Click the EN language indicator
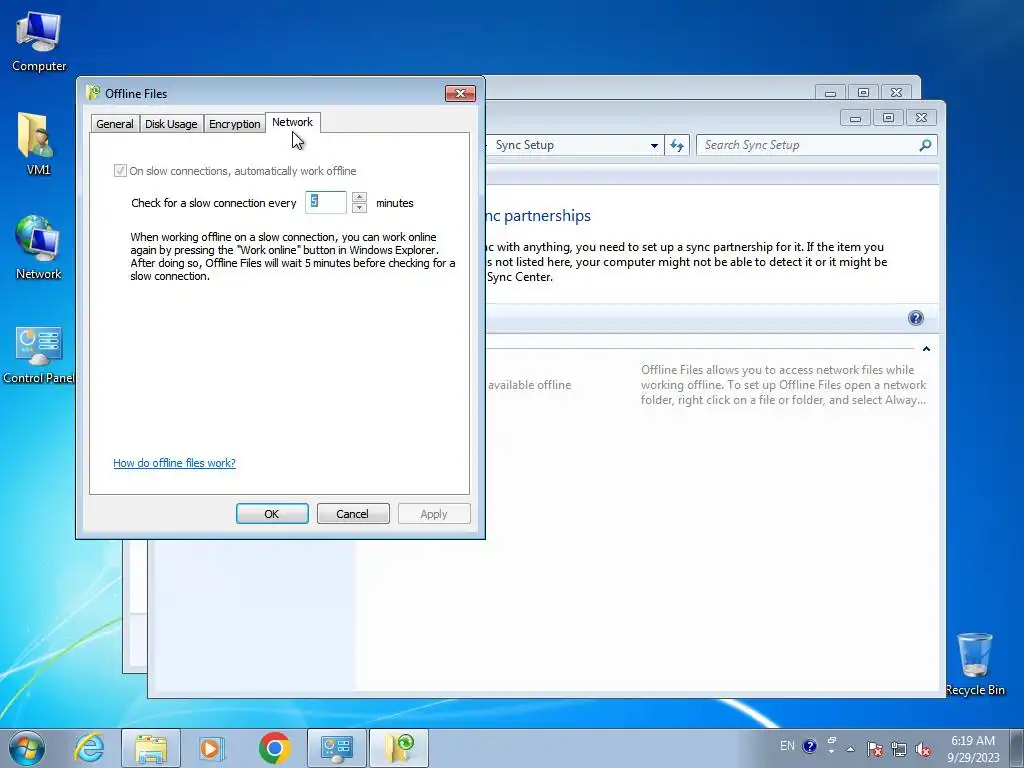 click(x=787, y=746)
